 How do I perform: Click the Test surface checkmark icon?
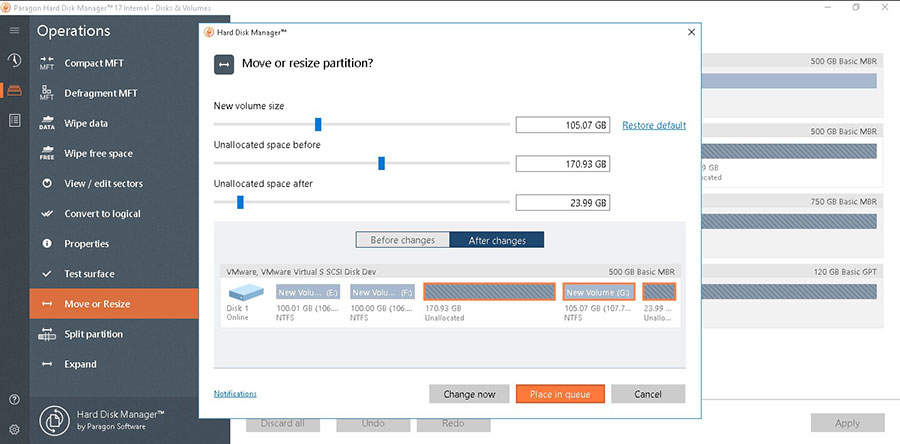point(47,274)
